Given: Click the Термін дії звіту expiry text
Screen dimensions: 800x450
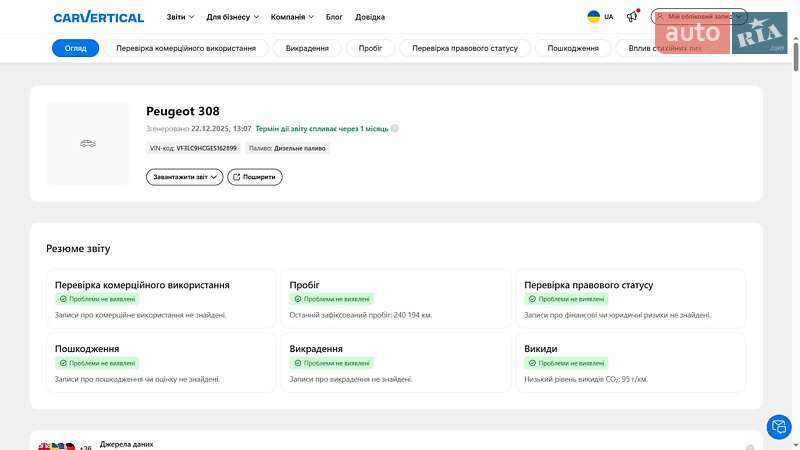Looking at the screenshot, I should [x=322, y=129].
